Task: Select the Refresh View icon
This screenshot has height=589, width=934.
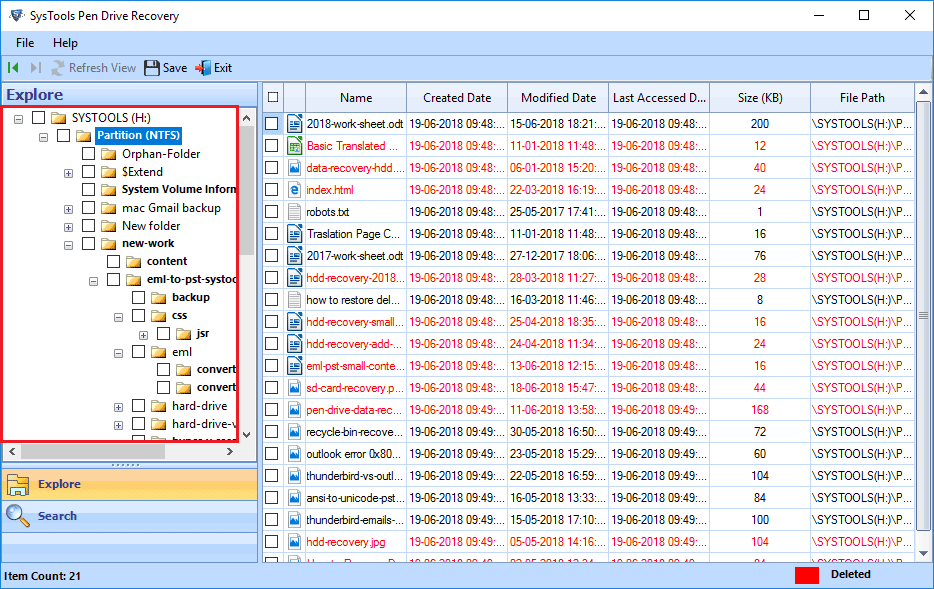Action: [x=57, y=68]
